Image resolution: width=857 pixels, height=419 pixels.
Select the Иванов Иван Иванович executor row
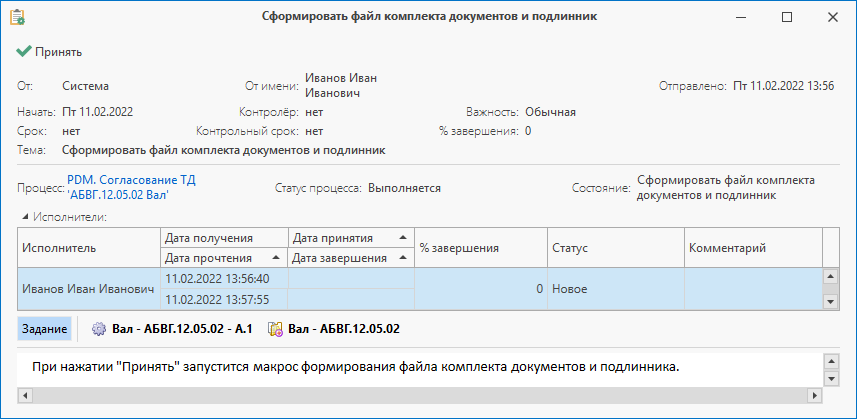420,289
